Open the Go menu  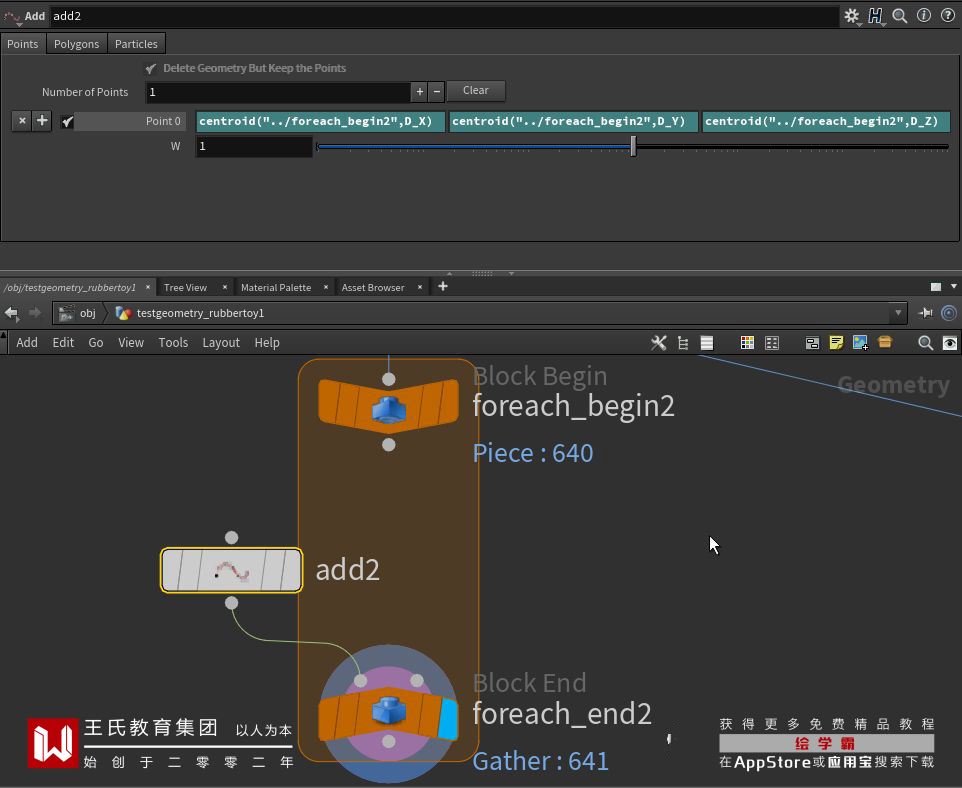[x=96, y=342]
